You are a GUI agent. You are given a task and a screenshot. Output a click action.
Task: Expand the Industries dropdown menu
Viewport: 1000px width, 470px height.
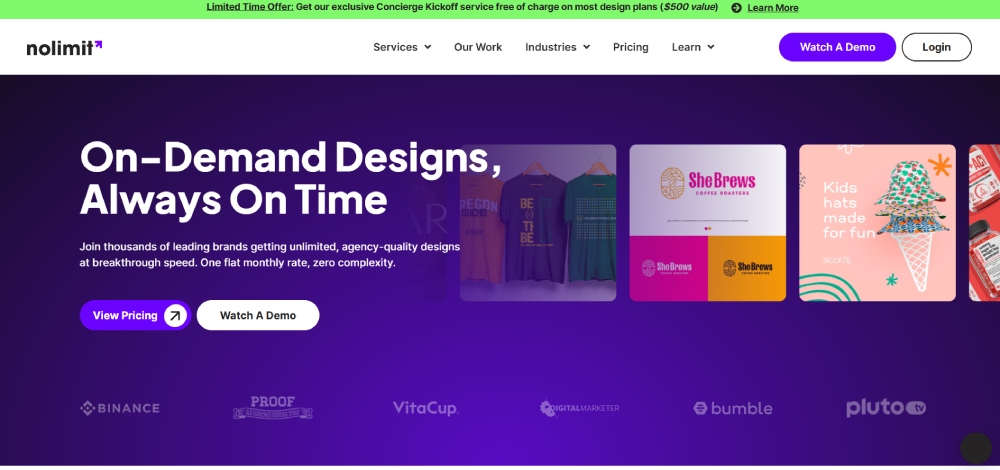coord(557,47)
